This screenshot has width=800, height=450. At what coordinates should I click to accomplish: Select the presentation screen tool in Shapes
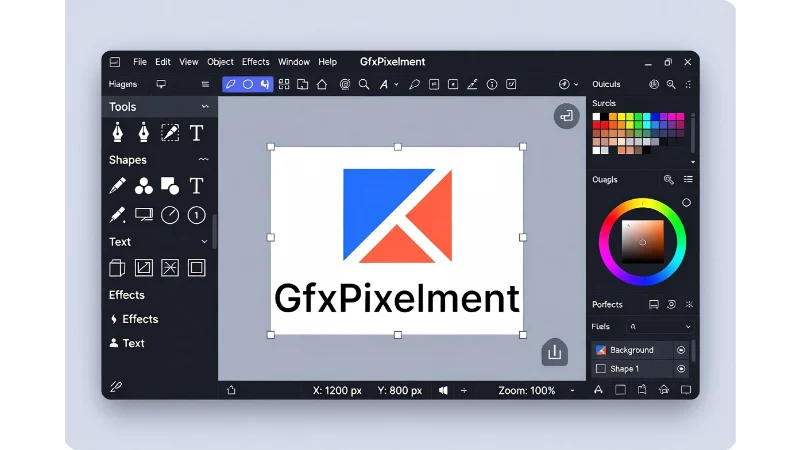point(143,215)
